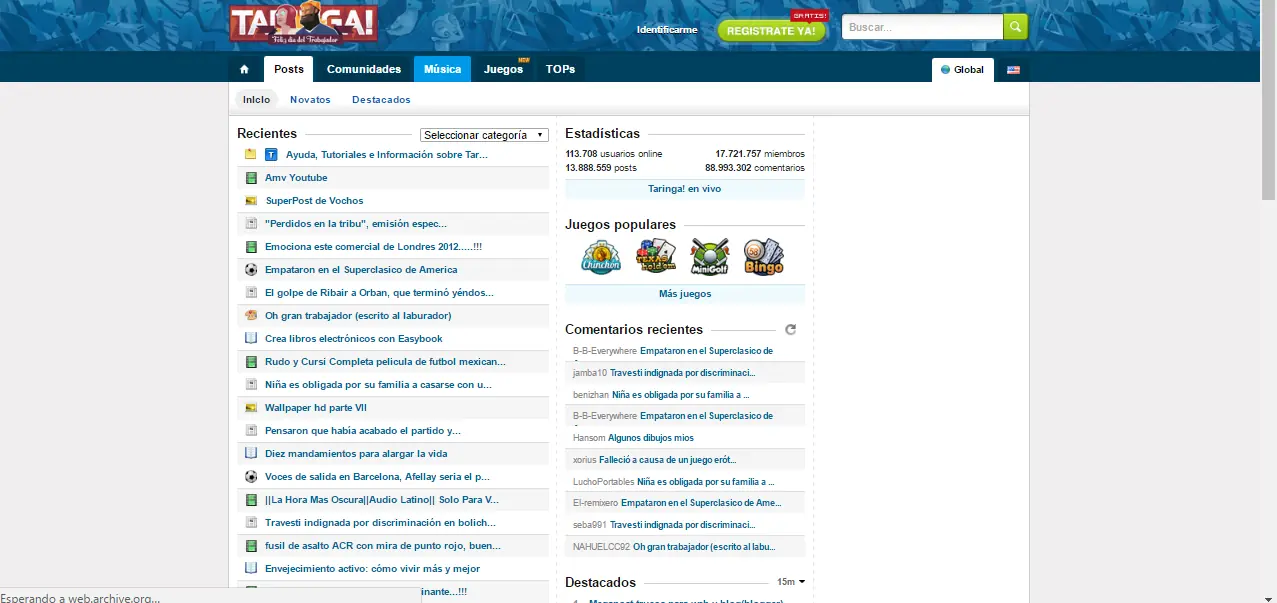Screen dimensions: 1277x603
Task: Click the book icon beside Crea libros electrónicos
Action: [x=251, y=339]
